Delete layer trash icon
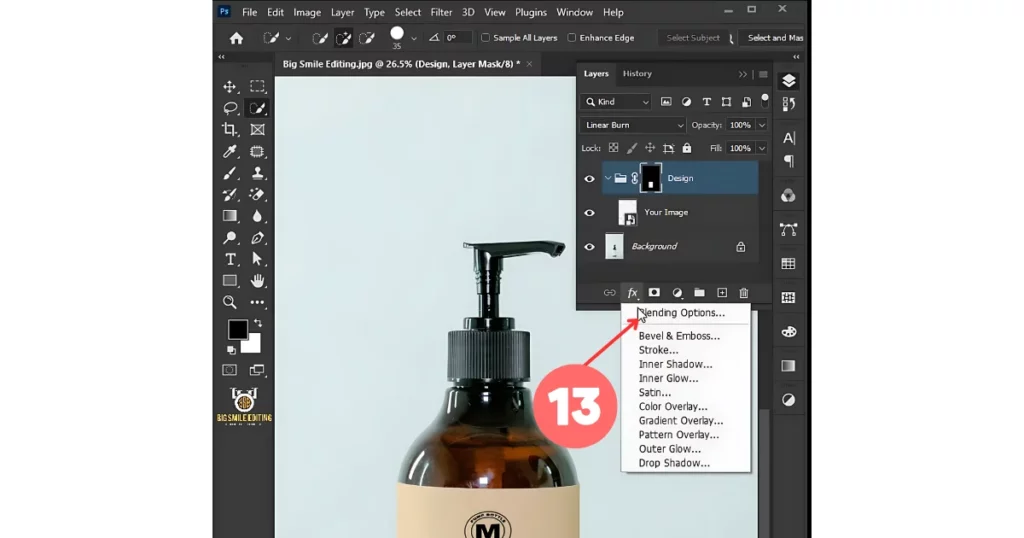1024x538 pixels. [744, 293]
